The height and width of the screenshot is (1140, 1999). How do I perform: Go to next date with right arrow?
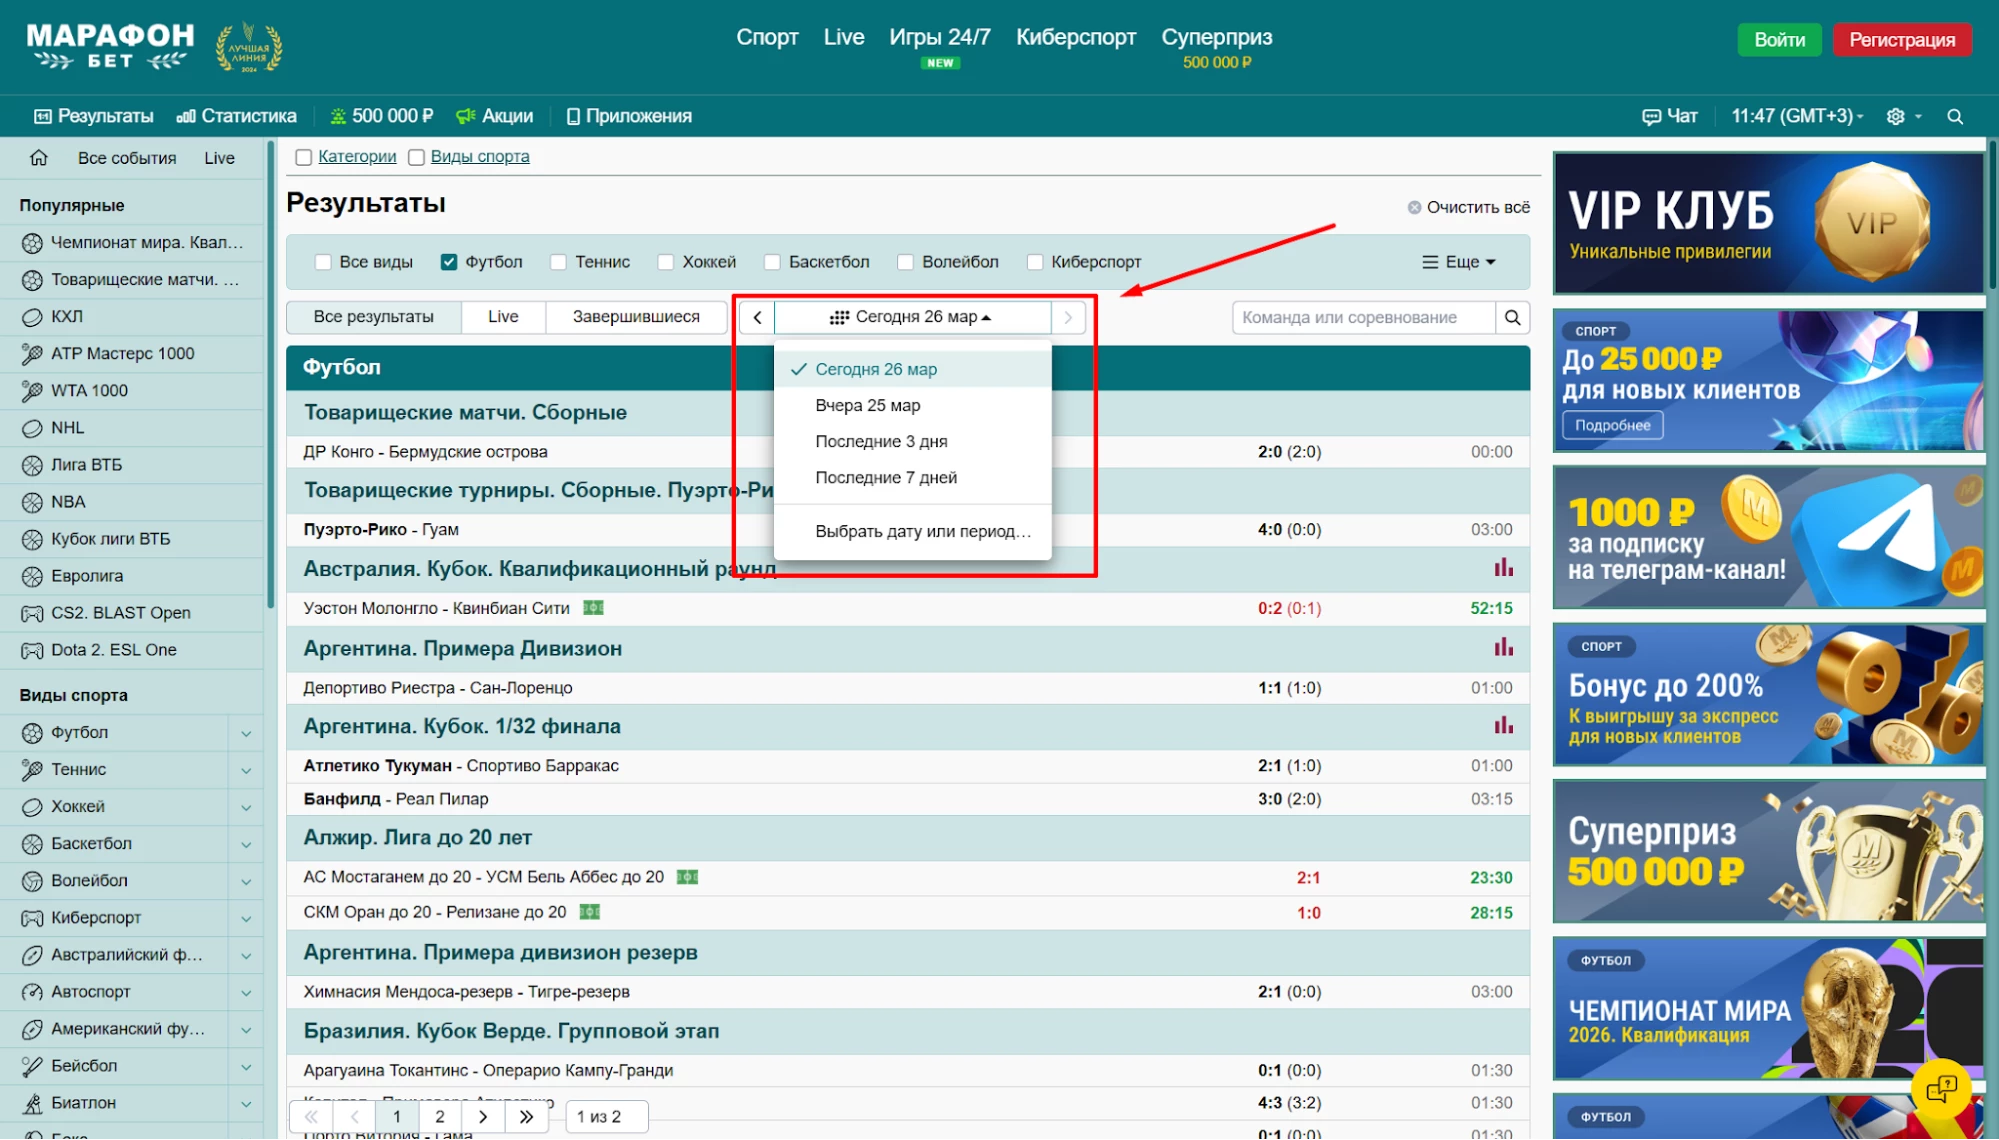click(x=1068, y=318)
